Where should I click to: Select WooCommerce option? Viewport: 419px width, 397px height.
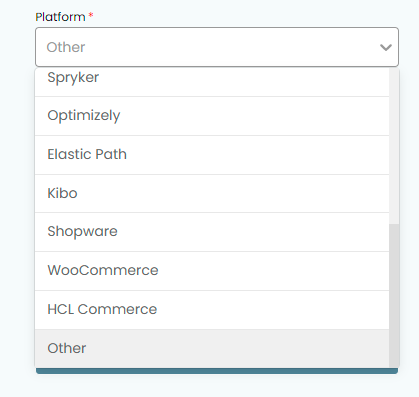(x=212, y=271)
